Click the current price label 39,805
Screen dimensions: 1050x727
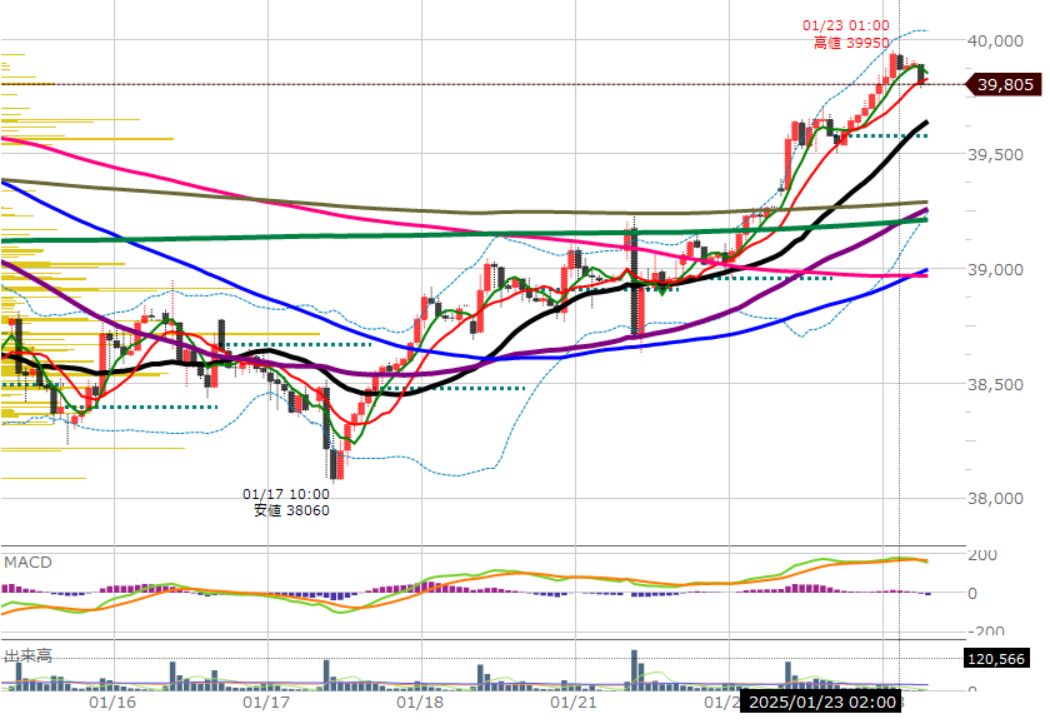point(1004,85)
